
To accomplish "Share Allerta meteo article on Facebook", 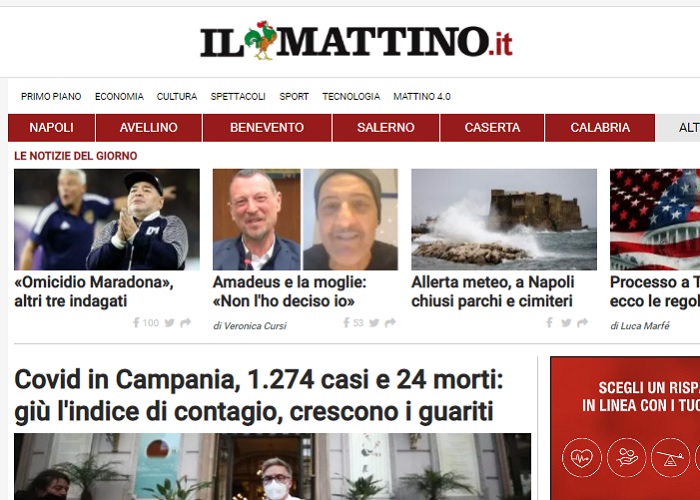I will pos(549,322).
